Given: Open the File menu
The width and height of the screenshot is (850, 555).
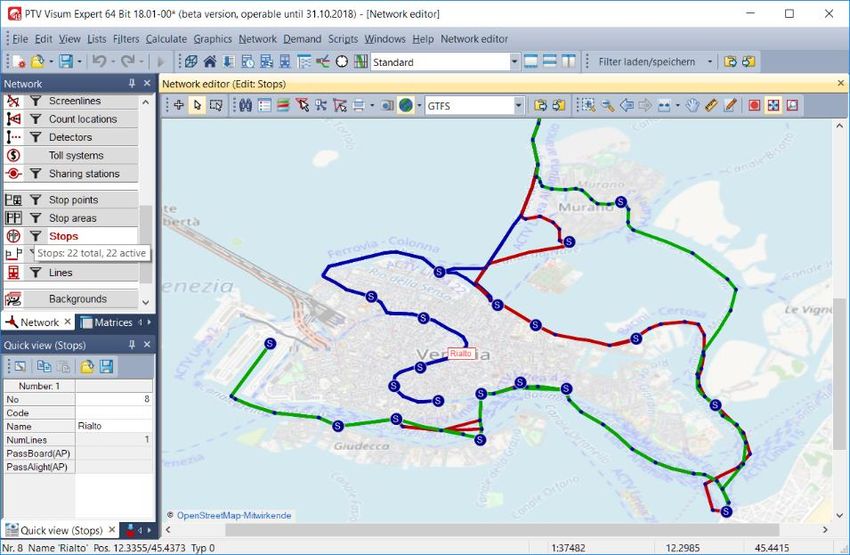Looking at the screenshot, I should 20,39.
